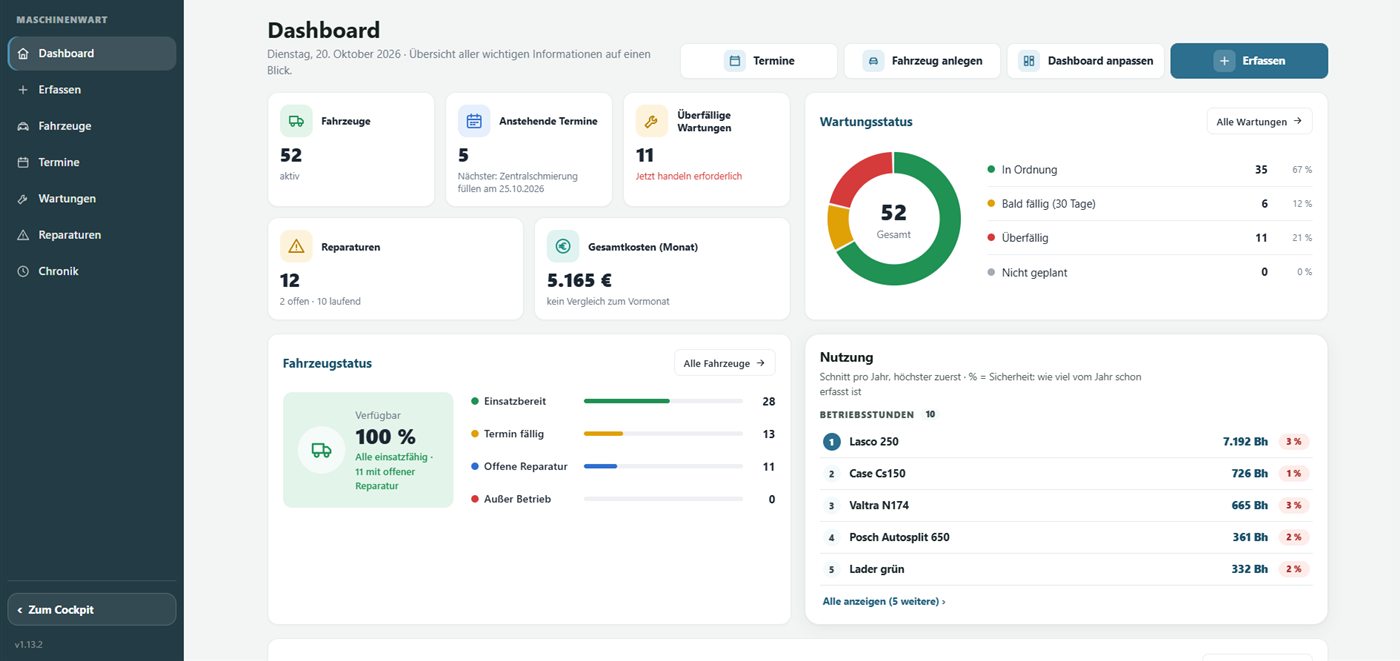Select the Lasco 250 usage row
The height and width of the screenshot is (661, 1400).
pos(1066,441)
